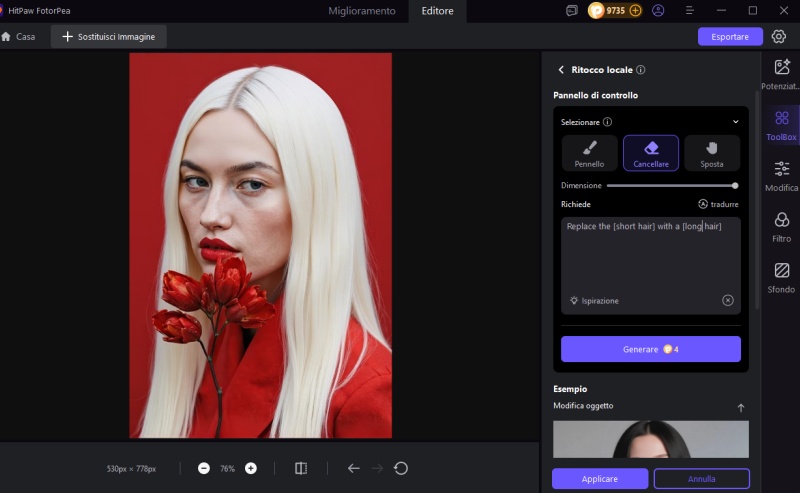Select the Pennello brush tool

click(x=589, y=153)
